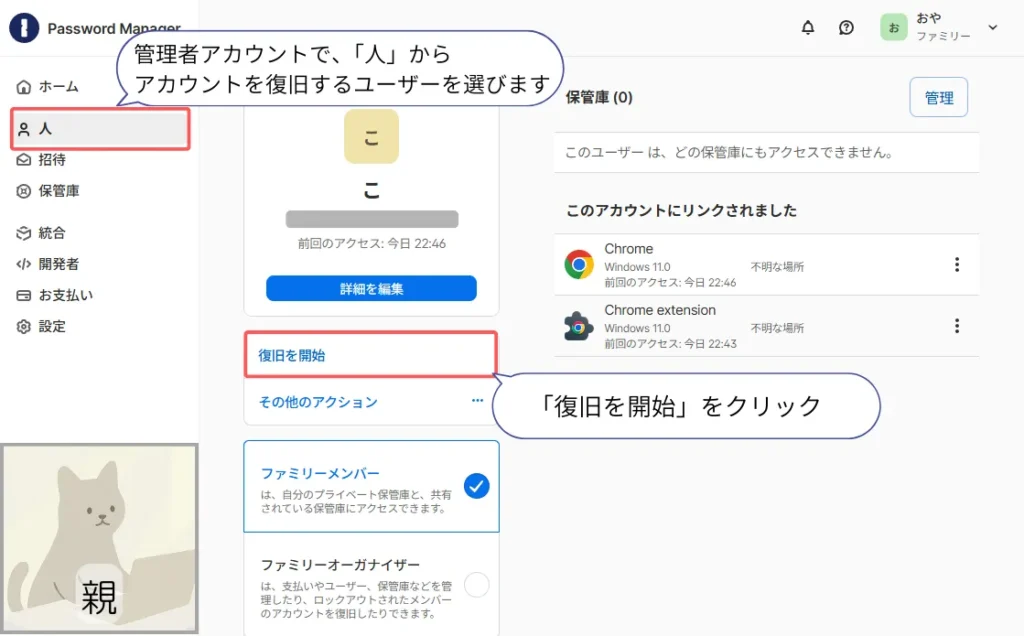Open the kebab menu for the Chrome entry
The width and height of the screenshot is (1024, 636).
(957, 264)
